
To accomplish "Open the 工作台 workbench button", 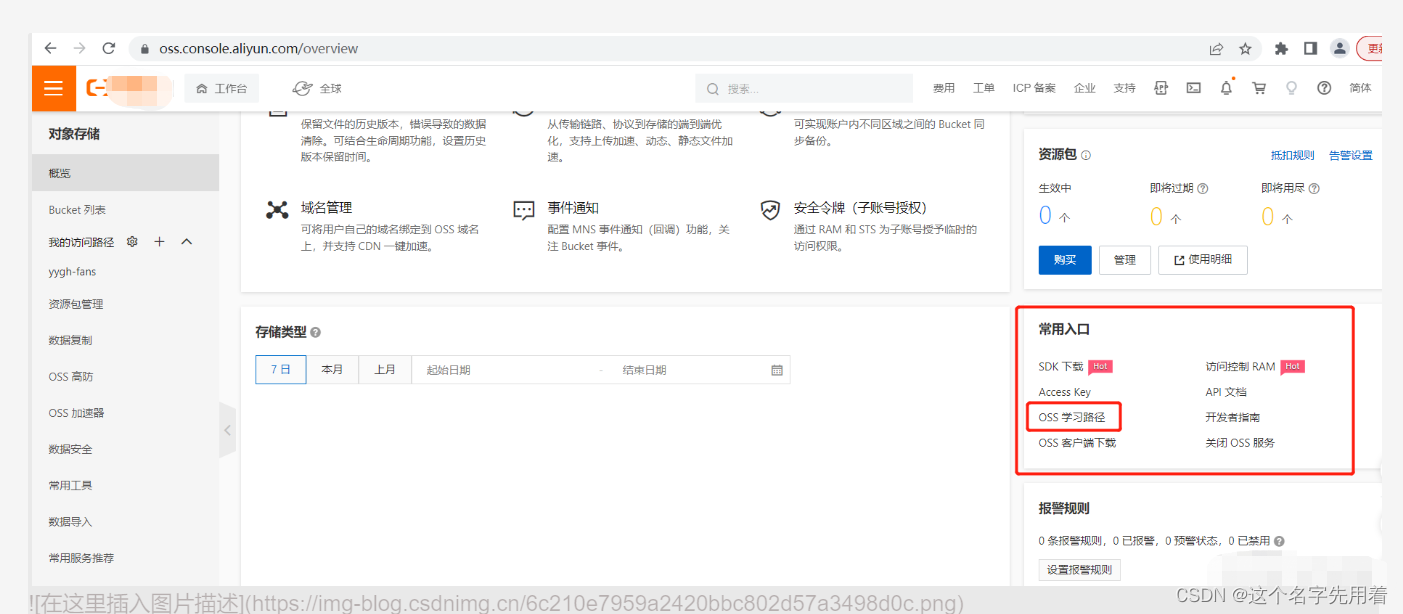I will [221, 88].
